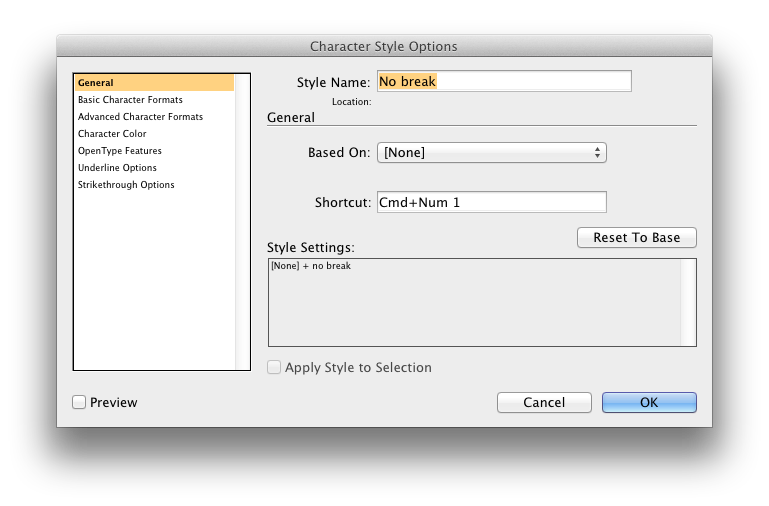
Task: Open the Based On dropdown
Action: (491, 152)
